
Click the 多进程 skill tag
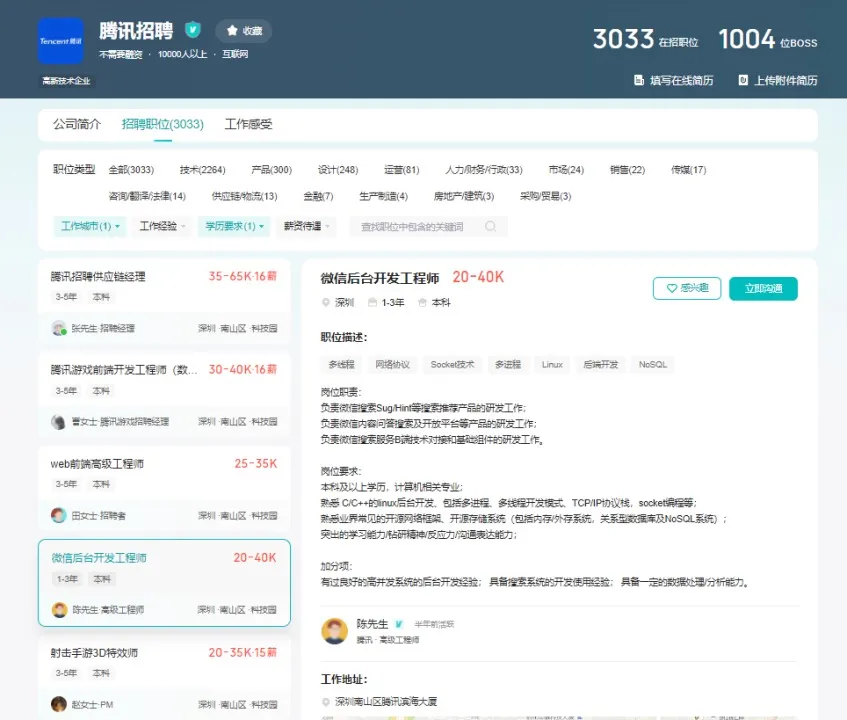click(x=508, y=365)
